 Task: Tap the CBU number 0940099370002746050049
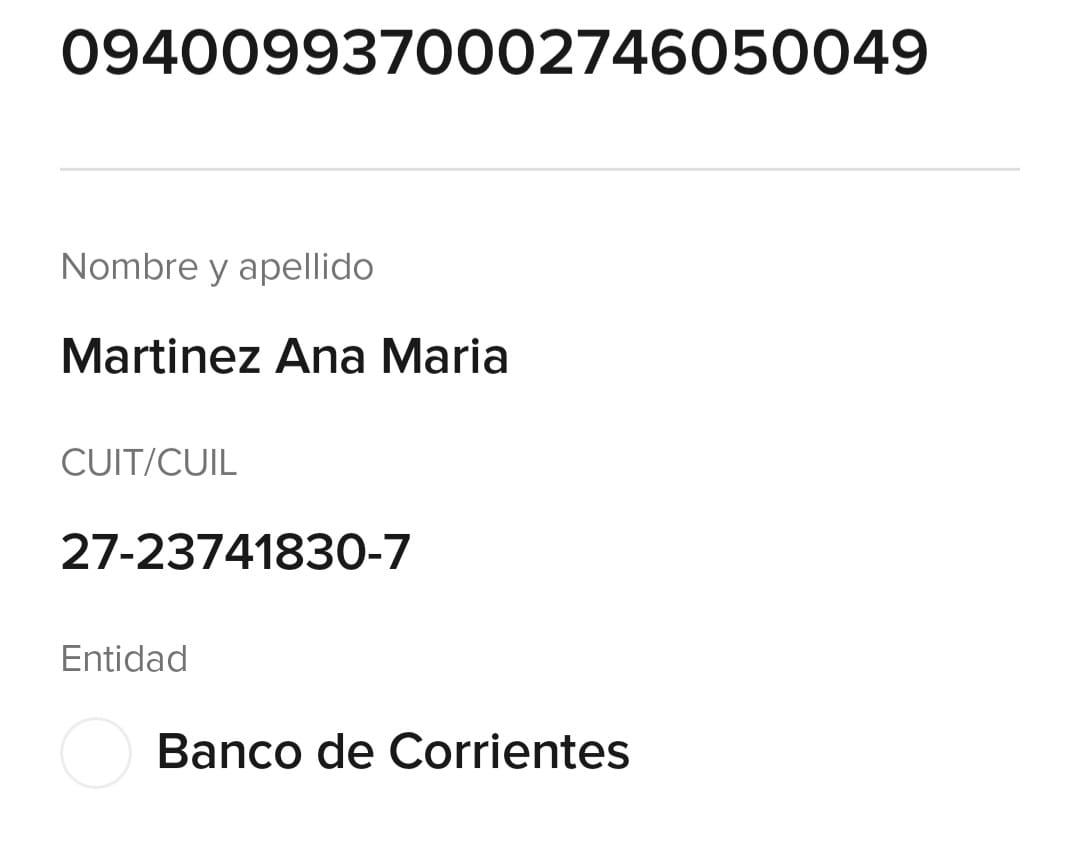[494, 52]
